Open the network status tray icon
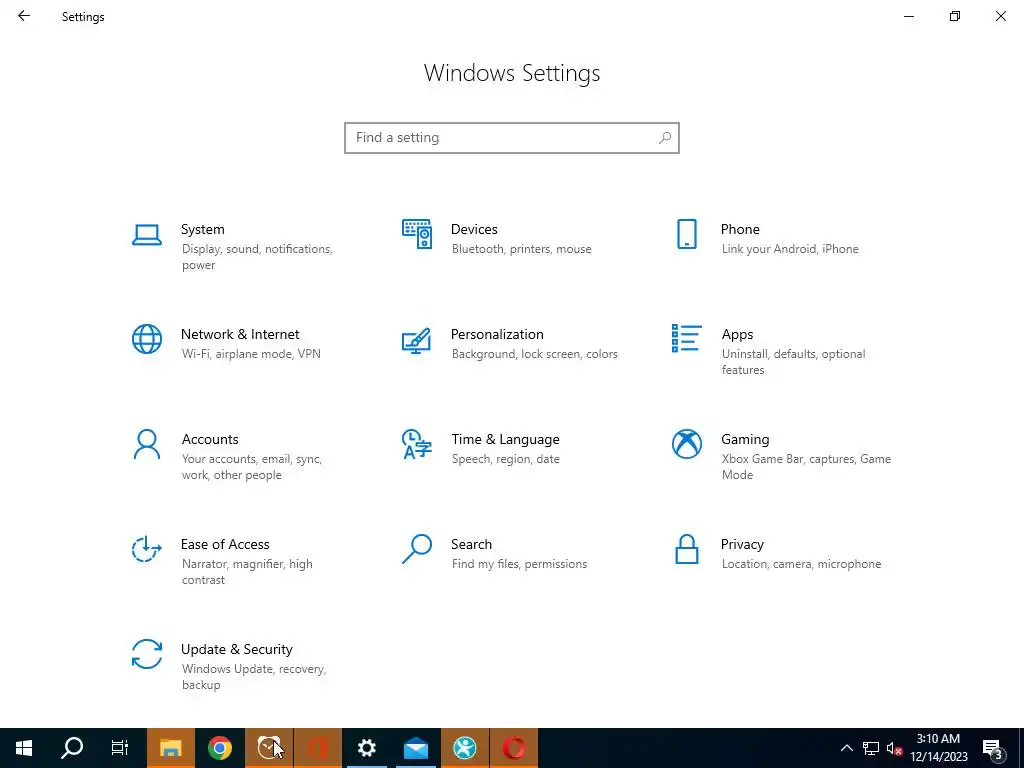This screenshot has height=768, width=1024. click(x=871, y=748)
